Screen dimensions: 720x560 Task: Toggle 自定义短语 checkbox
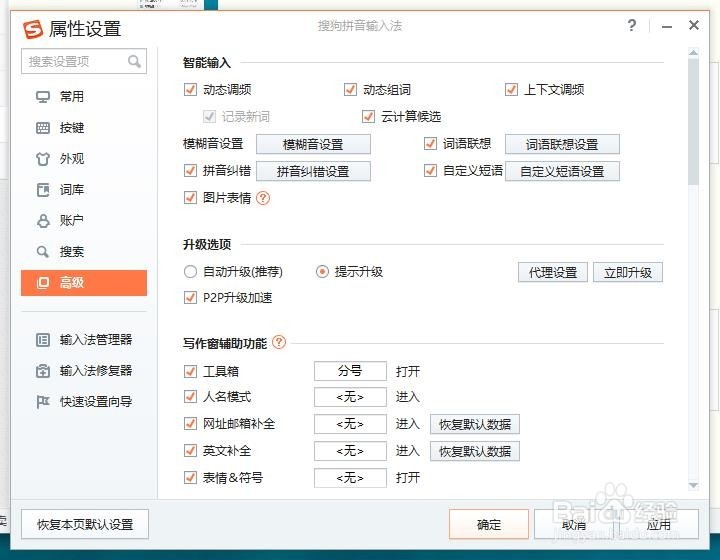[430, 171]
